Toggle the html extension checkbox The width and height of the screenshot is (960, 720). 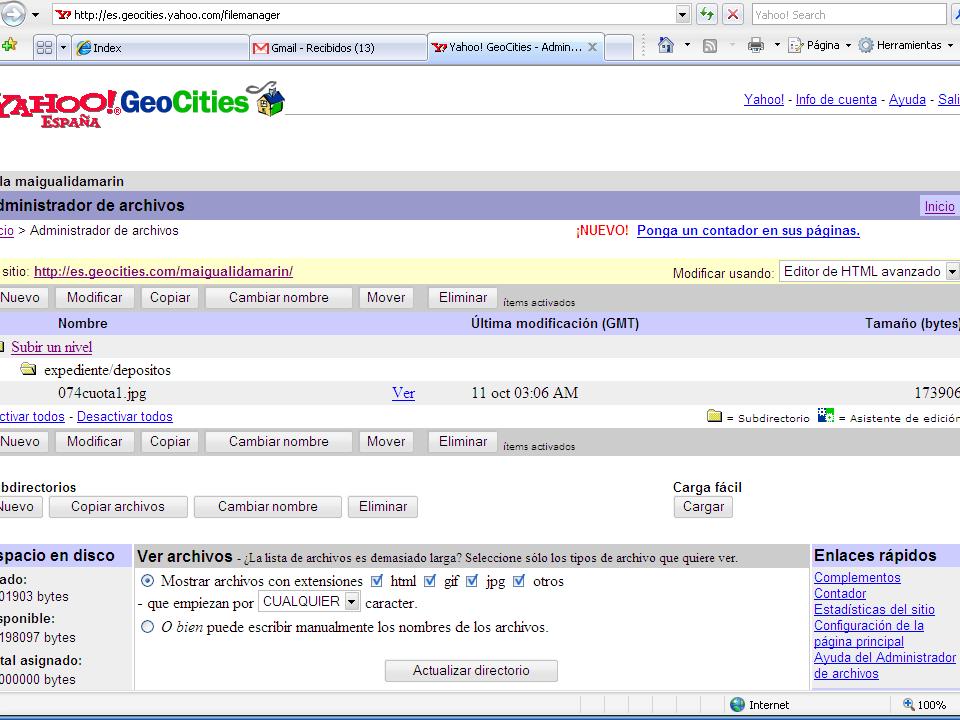click(x=377, y=581)
